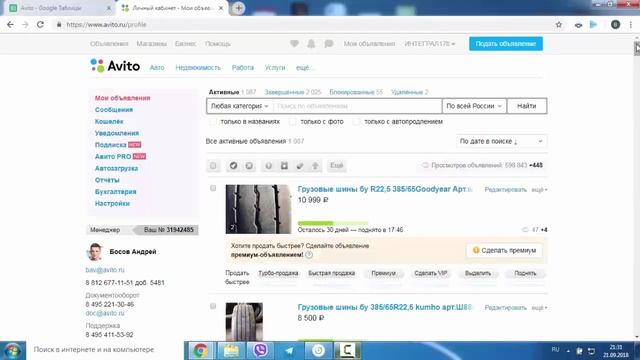Expand 'ещё' menu for kumho listing
Viewport: 640px width, 360px height.
(x=539, y=308)
